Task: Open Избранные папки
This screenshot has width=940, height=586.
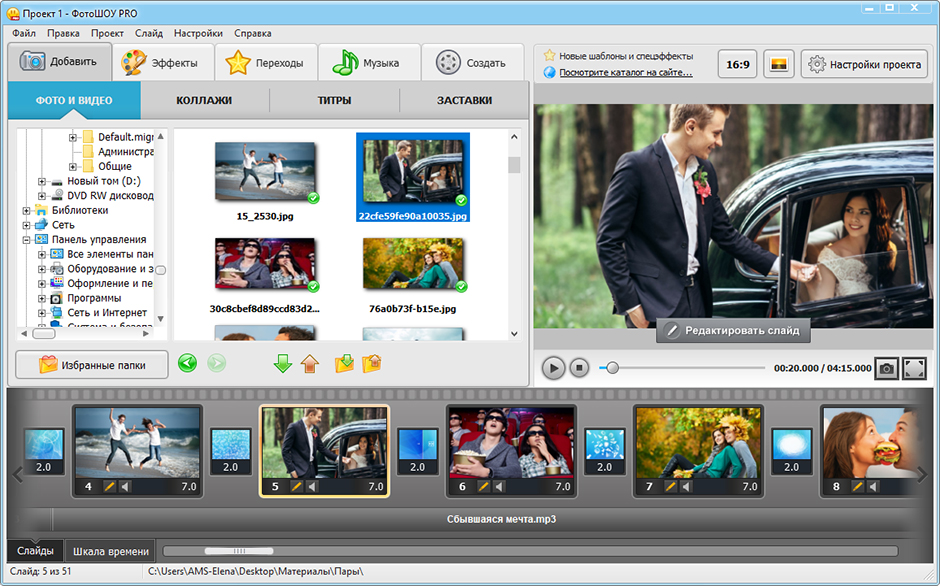Action: point(92,365)
